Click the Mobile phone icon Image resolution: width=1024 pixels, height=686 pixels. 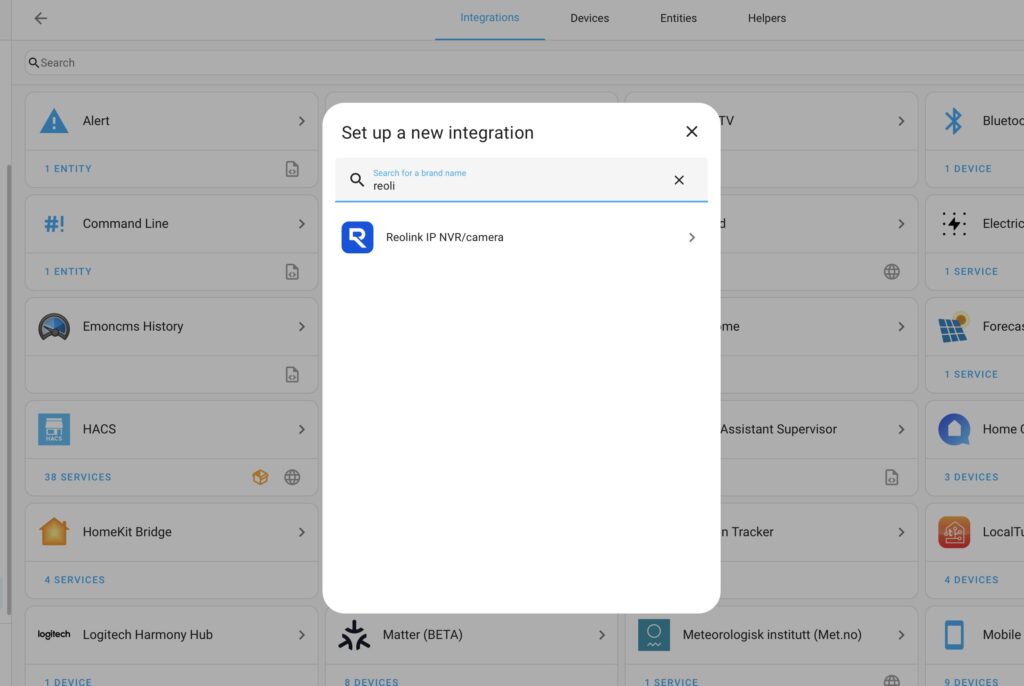[x=954, y=635]
